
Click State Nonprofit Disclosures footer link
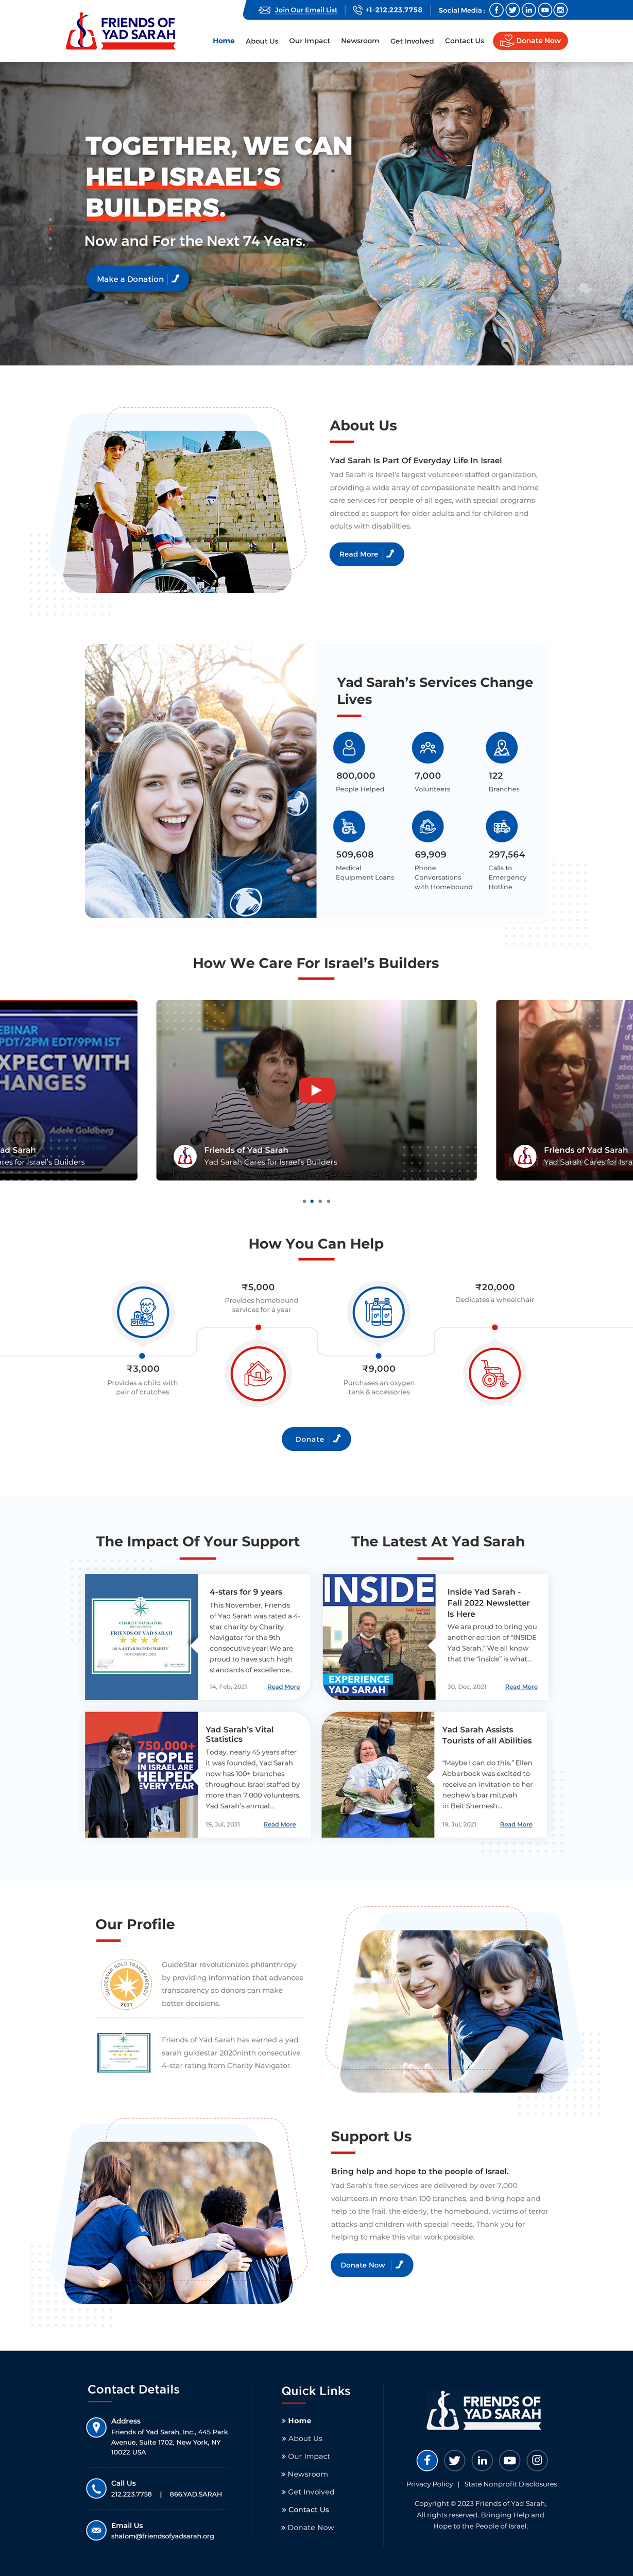coord(511,2484)
